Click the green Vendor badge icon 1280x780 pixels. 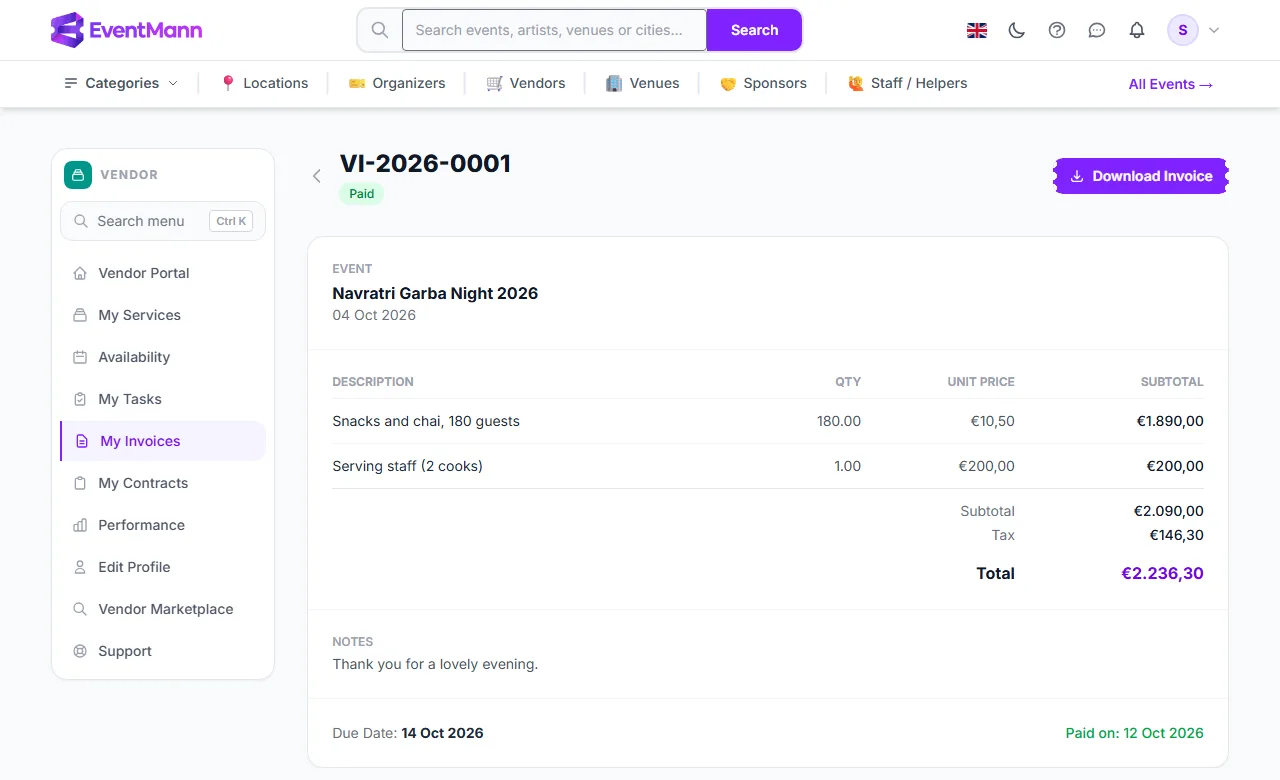tap(78, 175)
